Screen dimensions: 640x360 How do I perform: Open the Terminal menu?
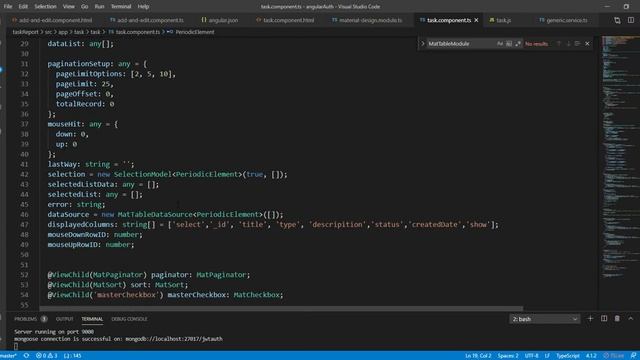click(x=121, y=7)
